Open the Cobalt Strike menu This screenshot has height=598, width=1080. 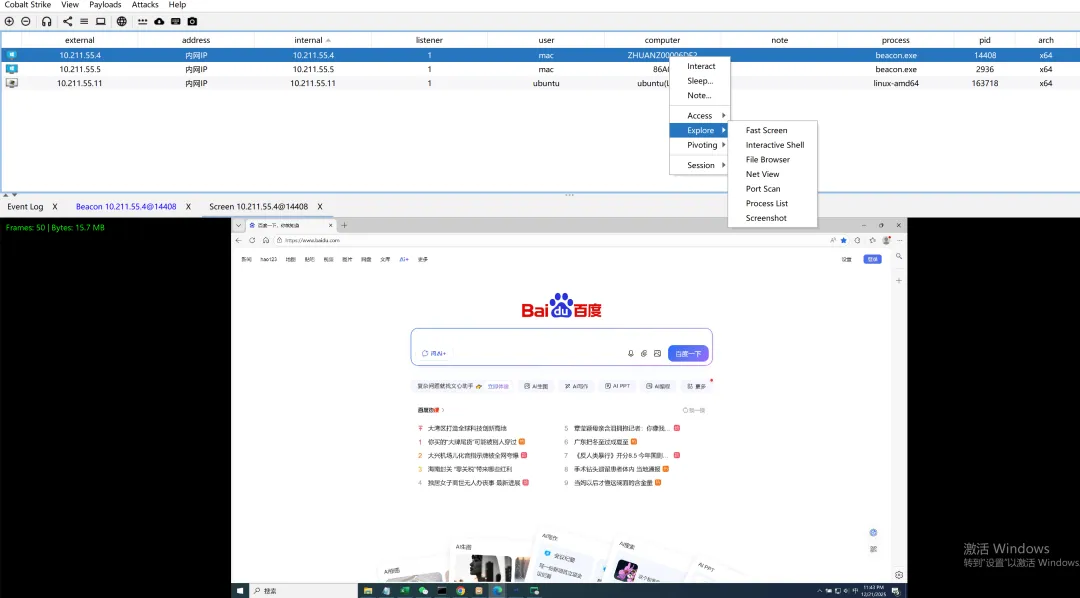click(28, 5)
